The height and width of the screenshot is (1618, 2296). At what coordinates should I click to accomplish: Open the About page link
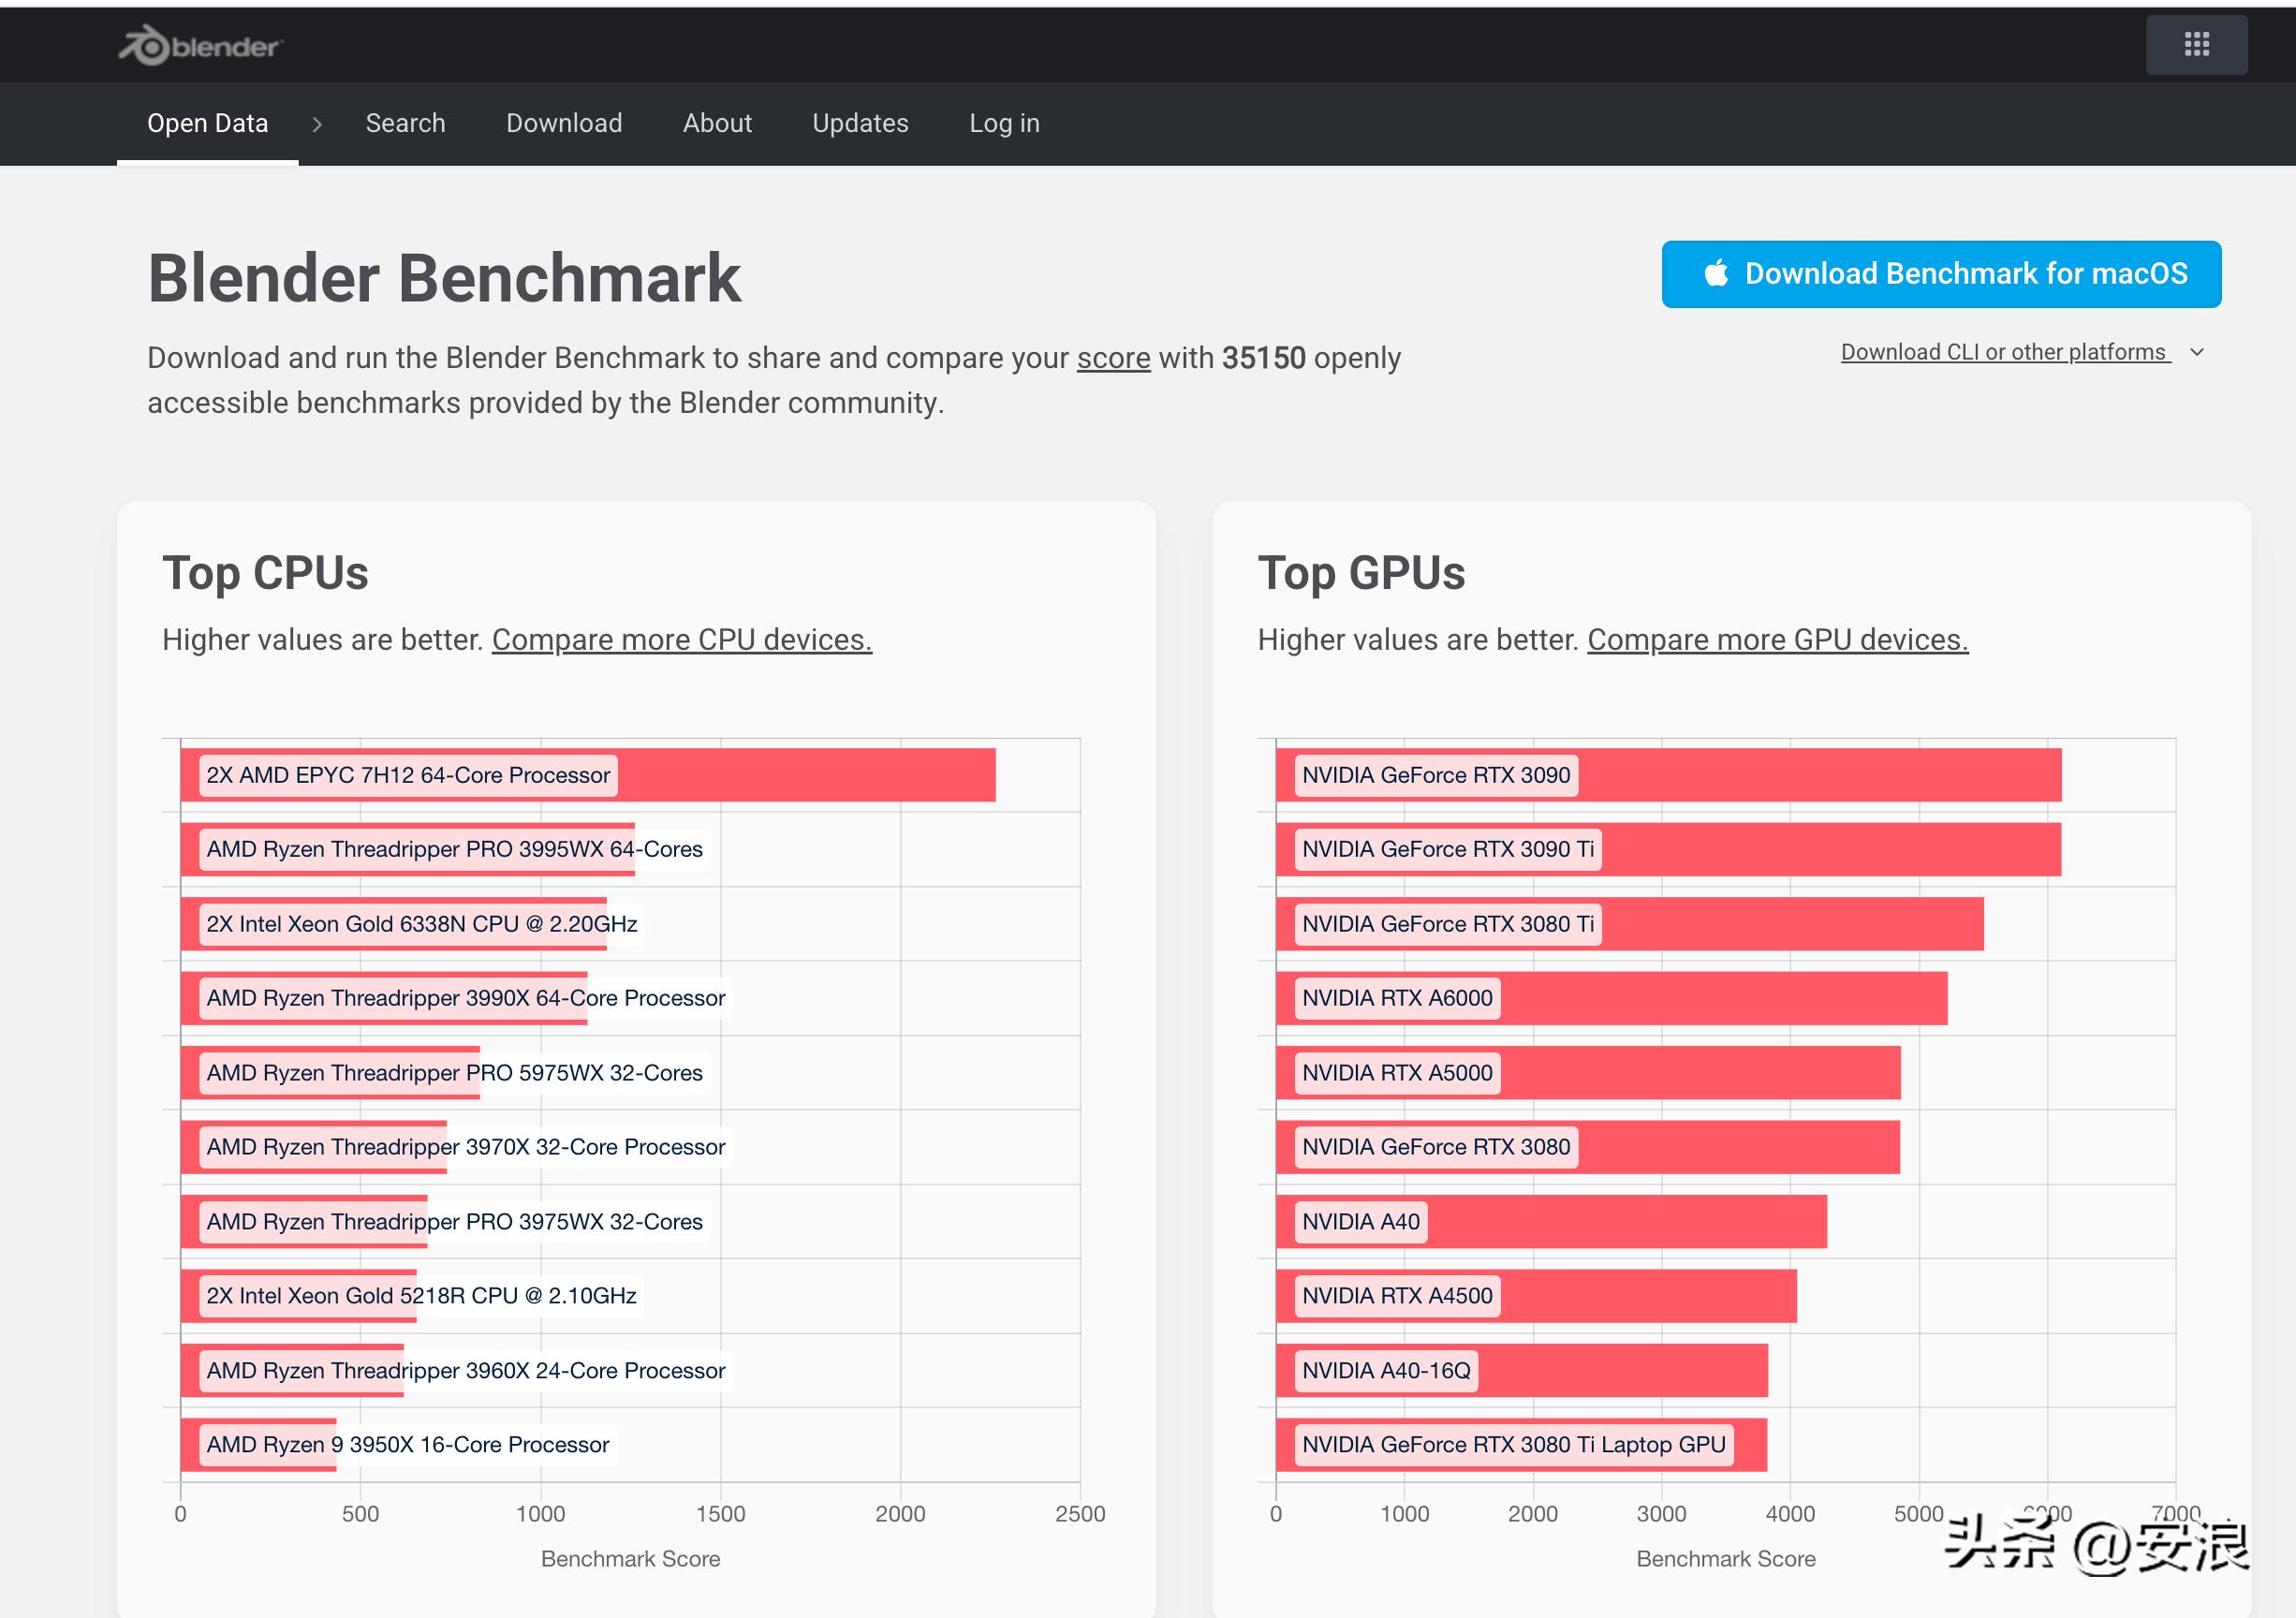pos(717,123)
